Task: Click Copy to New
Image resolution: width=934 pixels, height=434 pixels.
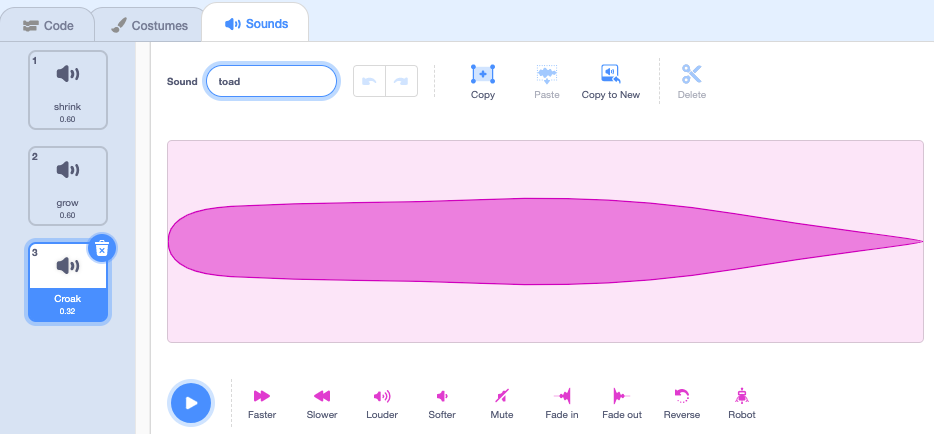Action: click(x=611, y=82)
